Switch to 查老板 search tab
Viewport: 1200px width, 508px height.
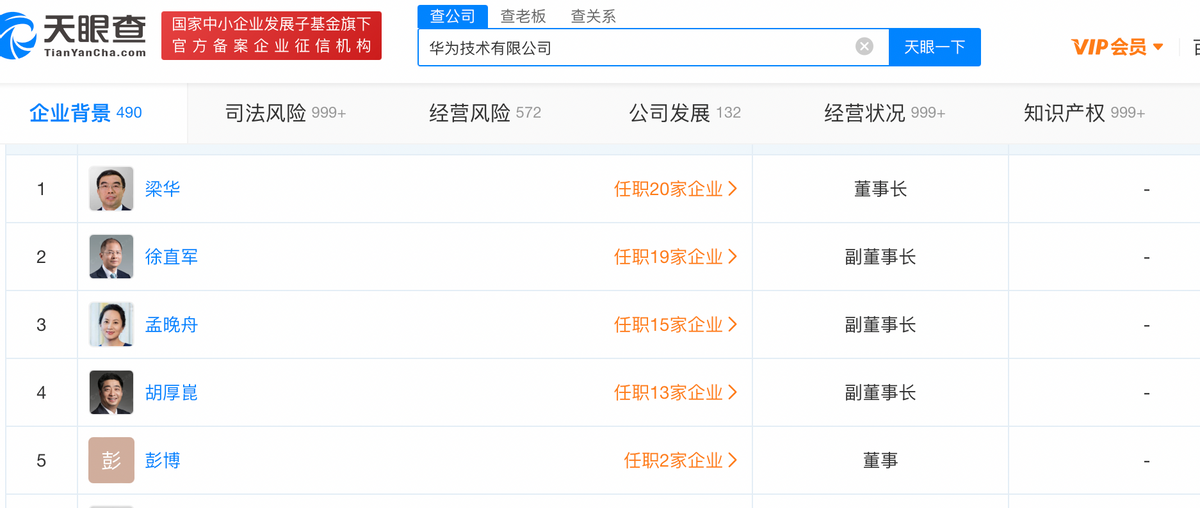tap(523, 16)
